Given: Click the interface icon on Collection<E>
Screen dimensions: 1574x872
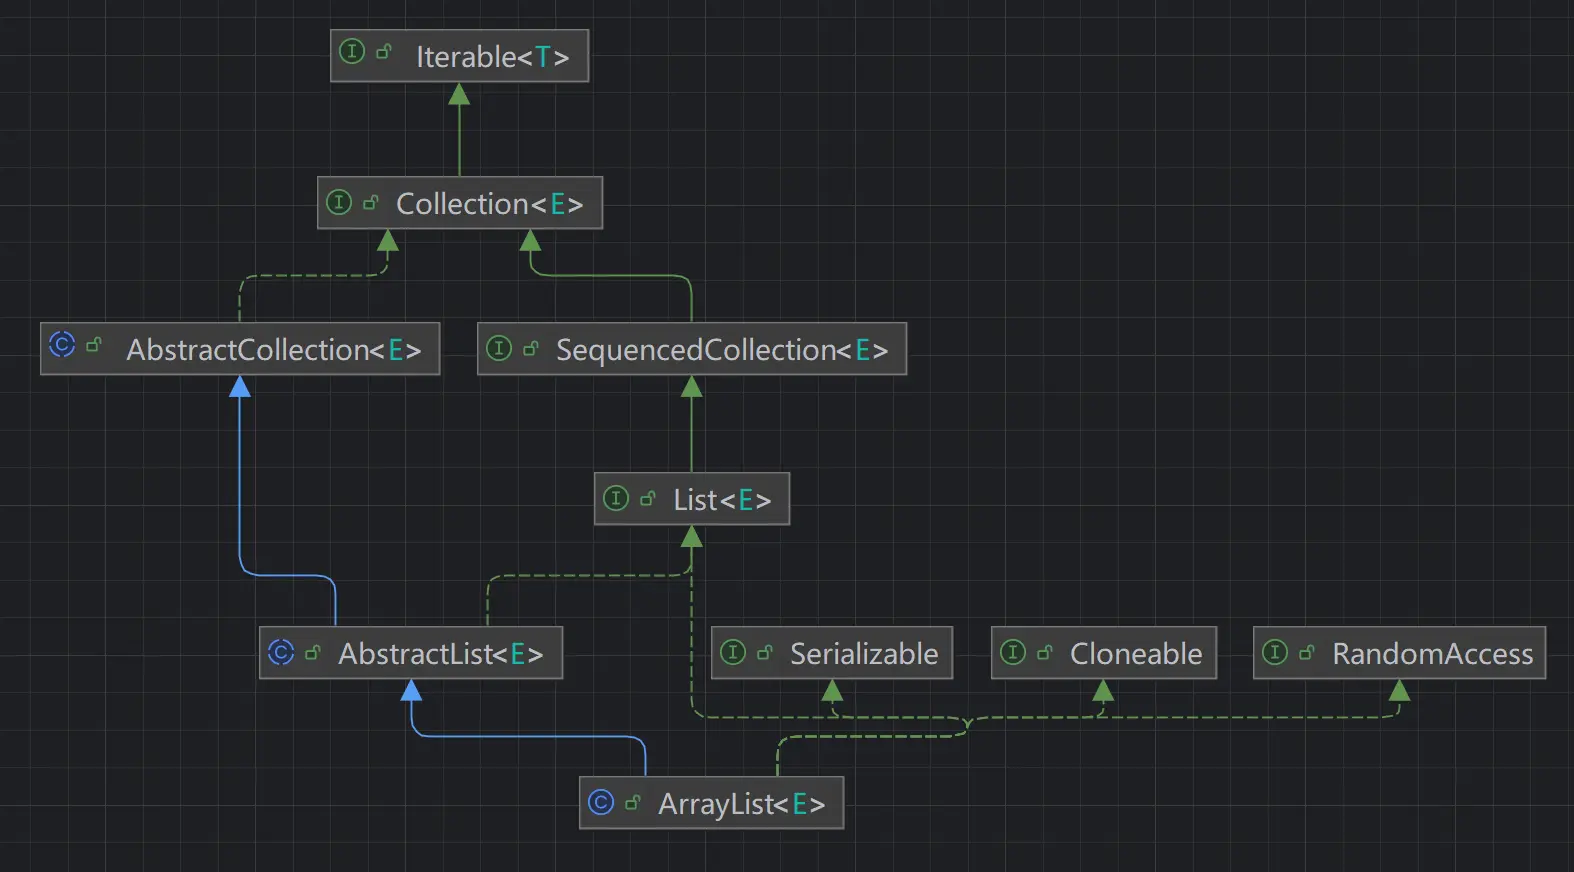Looking at the screenshot, I should click(339, 203).
